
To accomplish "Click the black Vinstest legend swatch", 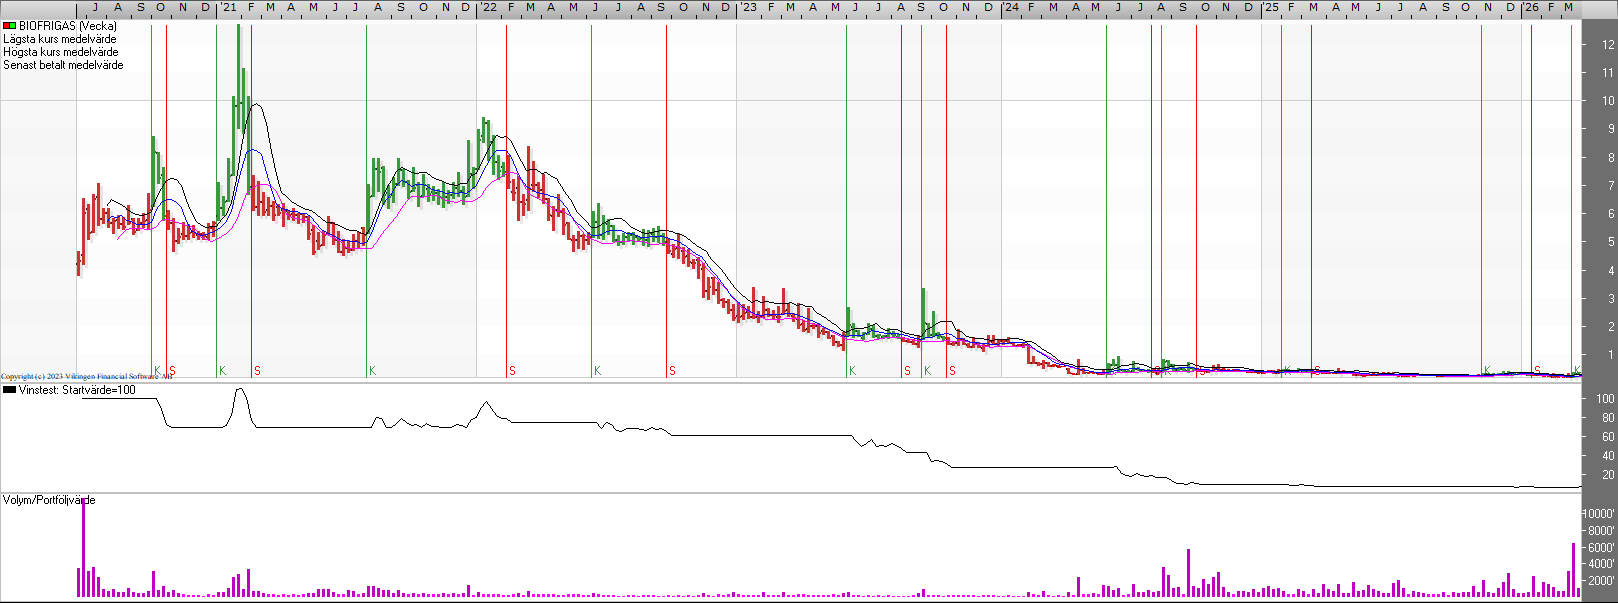I will (x=10, y=390).
